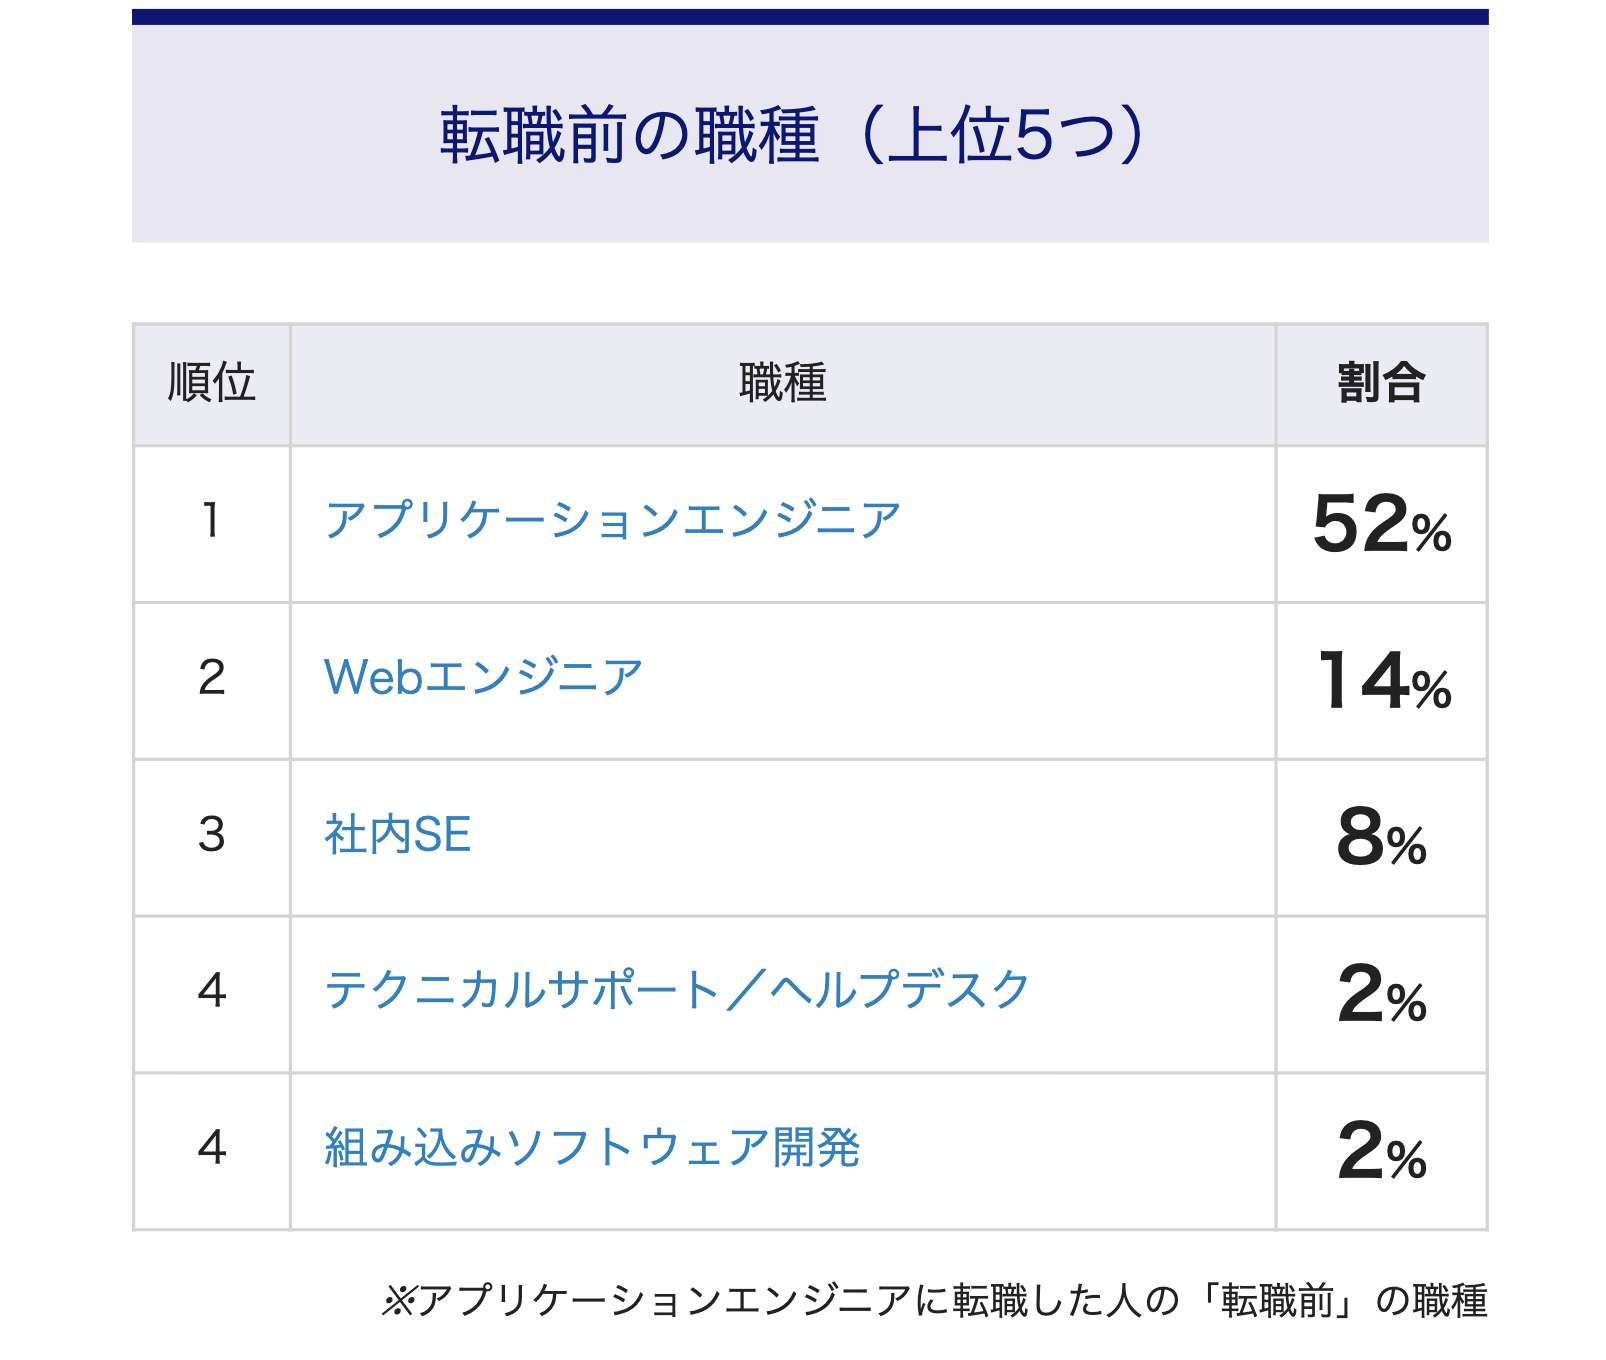Open 組み込みソフトウェア開発 link

click(591, 1147)
